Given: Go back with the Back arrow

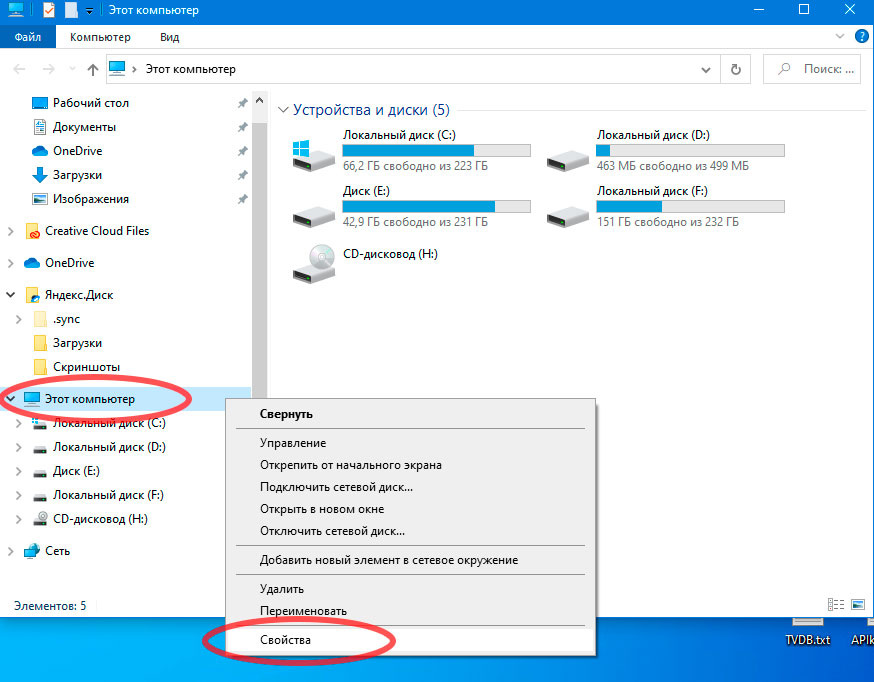Looking at the screenshot, I should pos(20,69).
